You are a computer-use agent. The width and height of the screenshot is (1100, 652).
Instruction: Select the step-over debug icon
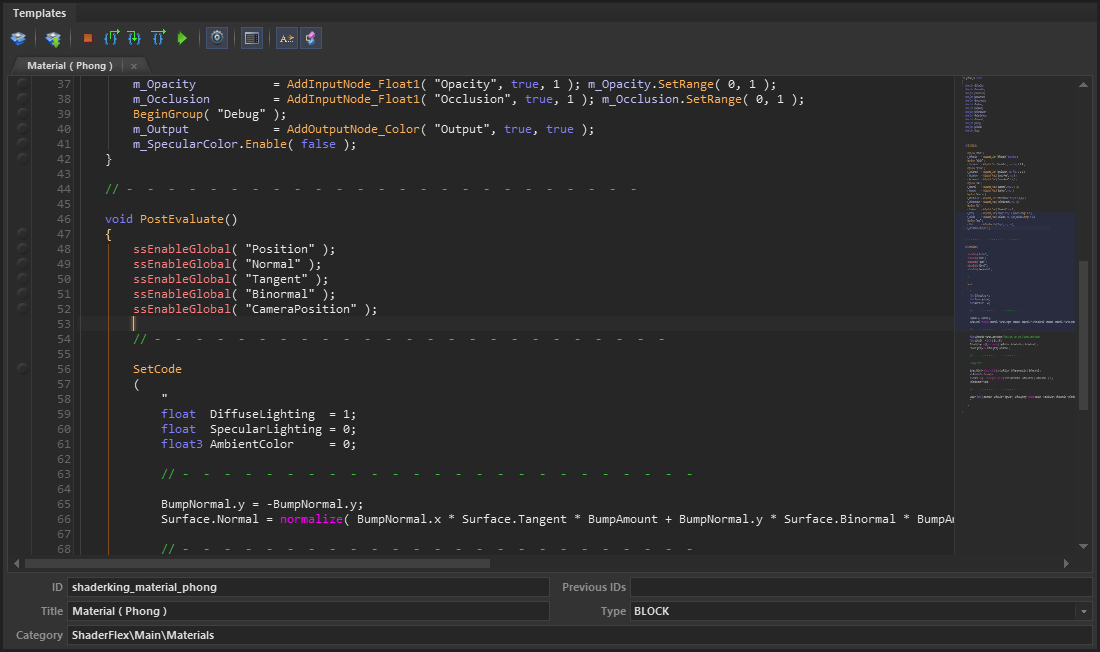point(158,38)
